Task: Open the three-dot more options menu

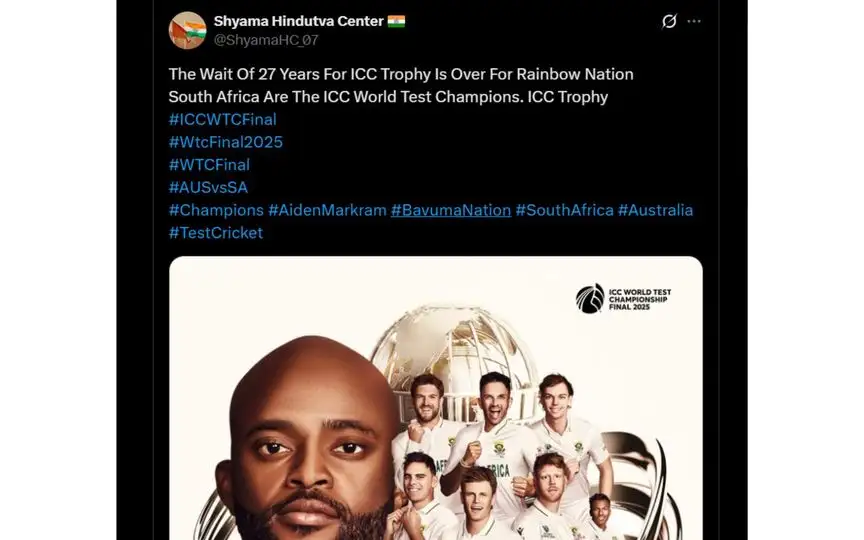Action: point(694,21)
